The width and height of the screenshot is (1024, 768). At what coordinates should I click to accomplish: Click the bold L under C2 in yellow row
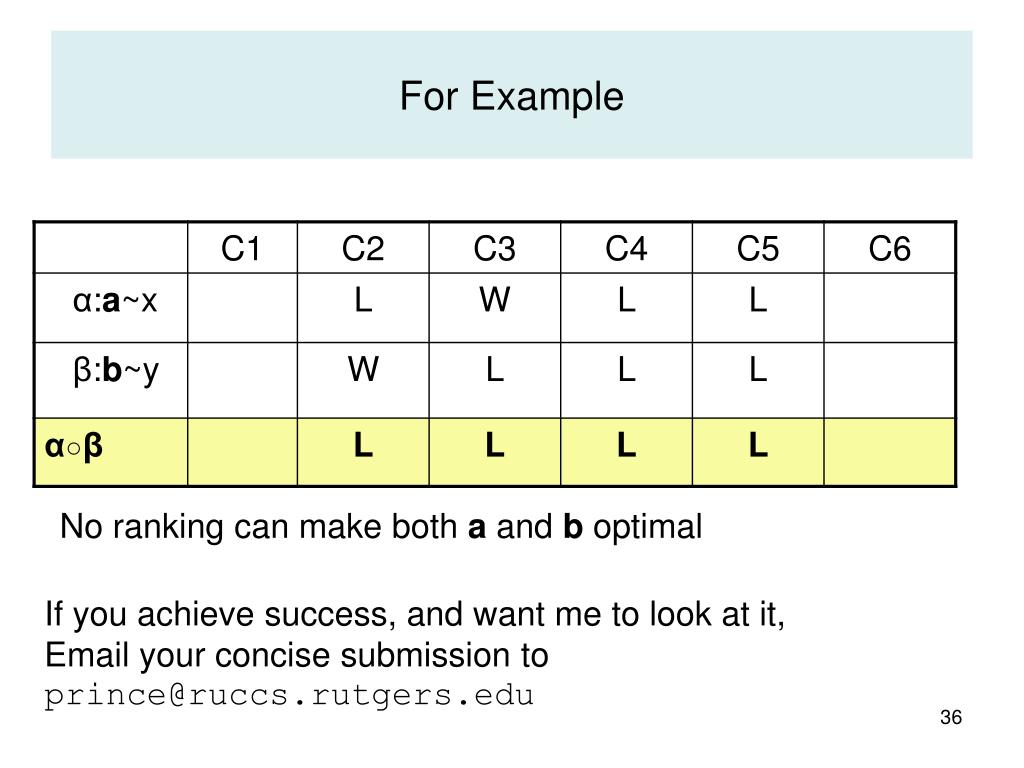[363, 445]
